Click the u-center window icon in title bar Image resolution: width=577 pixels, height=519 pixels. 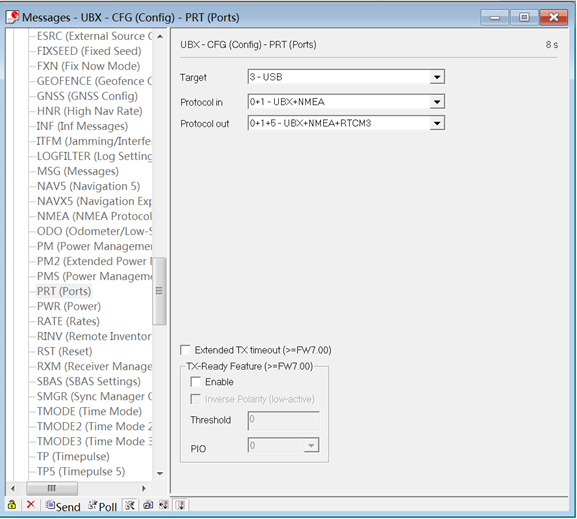point(13,17)
